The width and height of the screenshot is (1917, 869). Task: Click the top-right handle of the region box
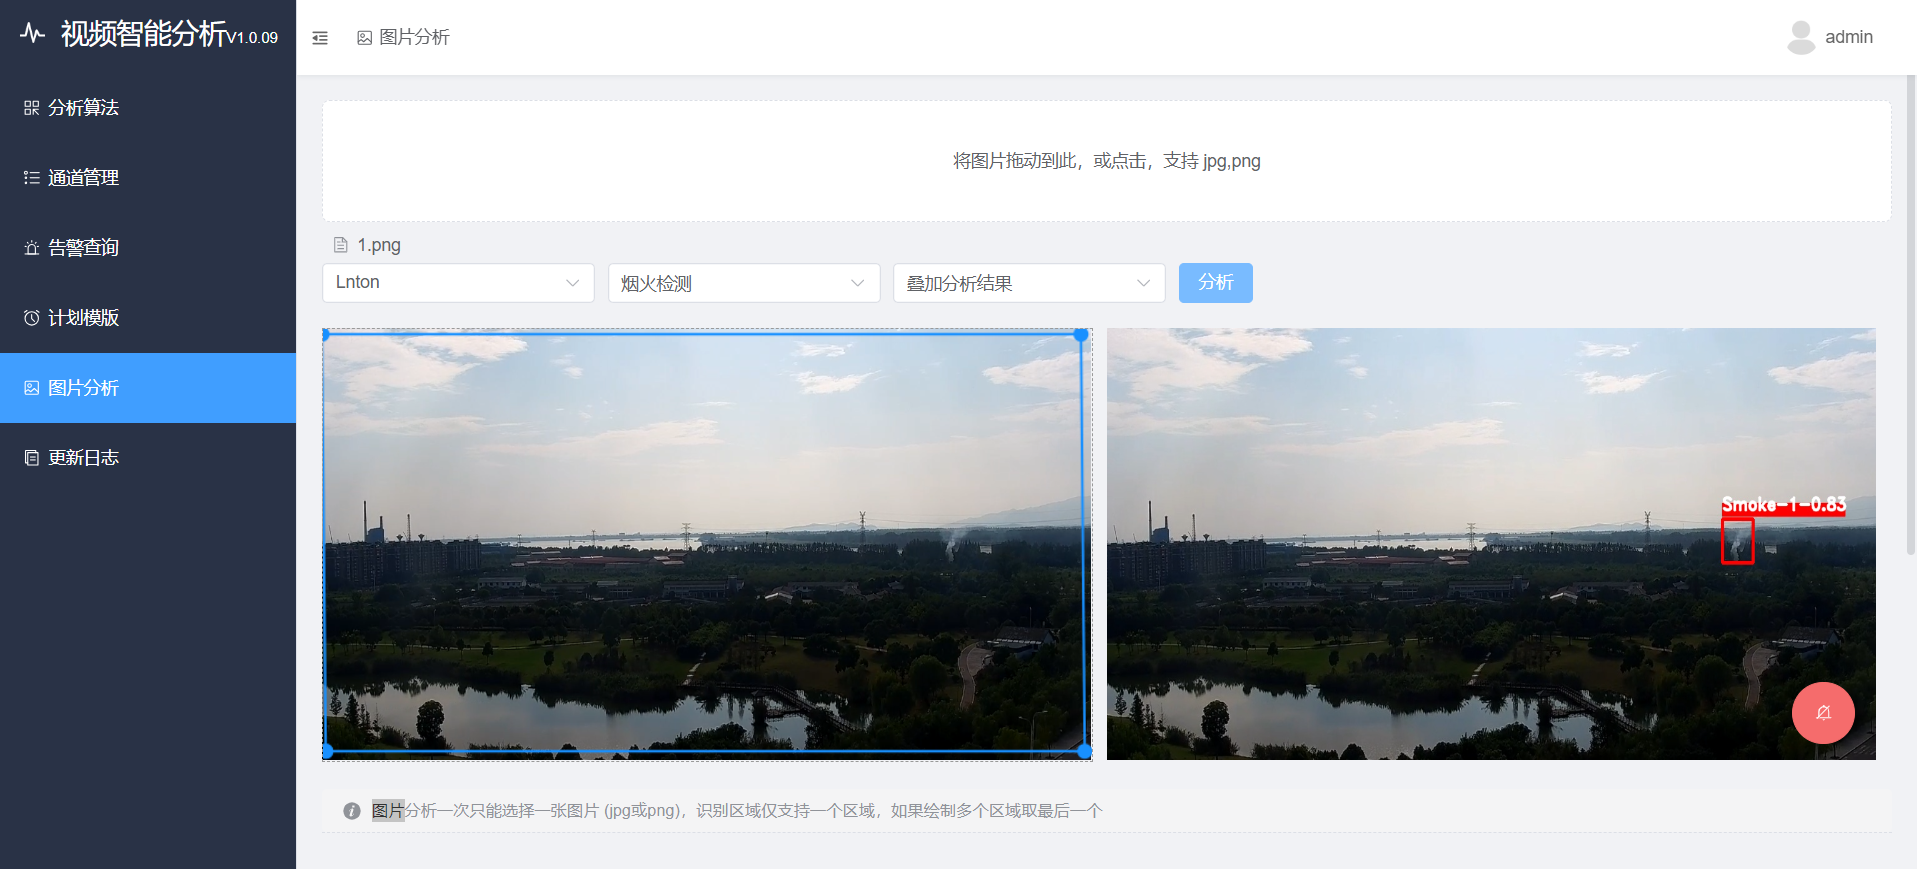pos(1081,335)
